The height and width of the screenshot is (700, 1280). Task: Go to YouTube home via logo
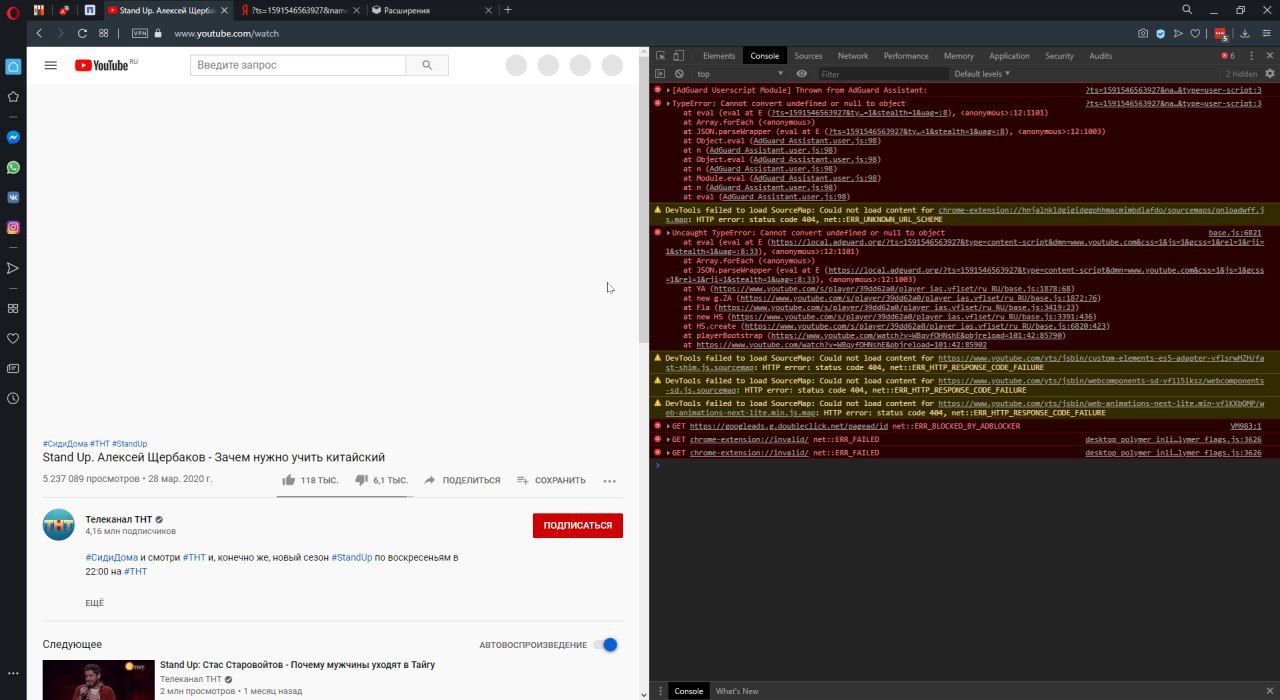pos(105,65)
